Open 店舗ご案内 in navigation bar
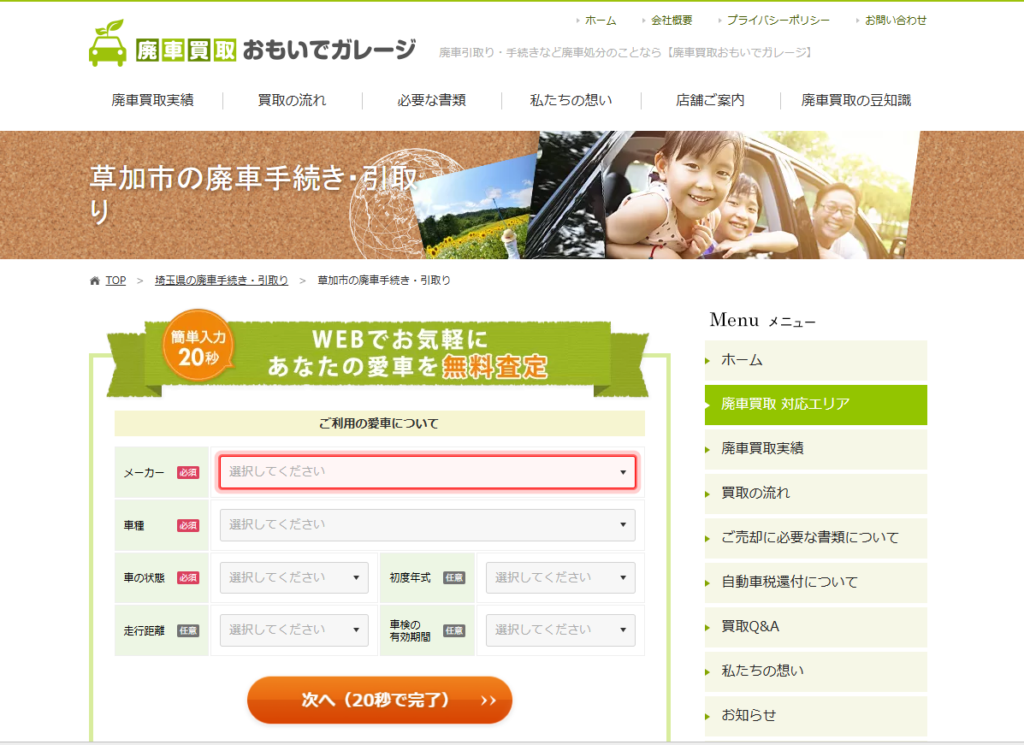The height and width of the screenshot is (745, 1024). [x=710, y=100]
